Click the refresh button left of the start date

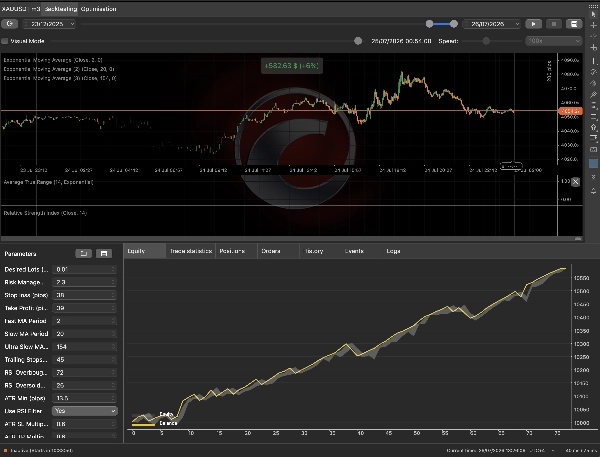pos(9,24)
